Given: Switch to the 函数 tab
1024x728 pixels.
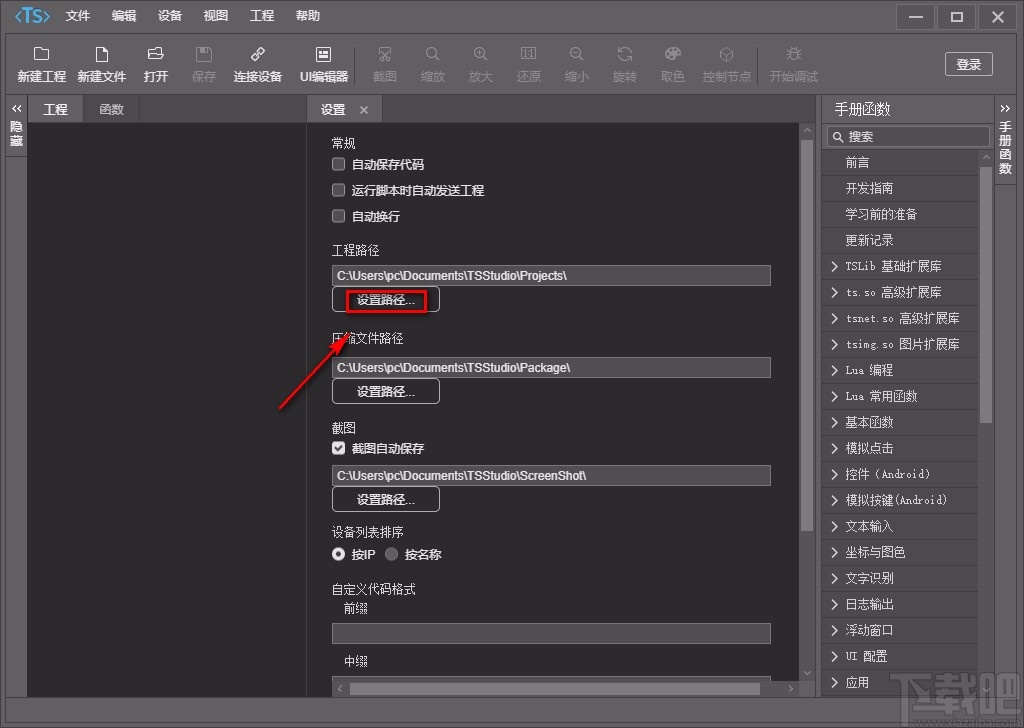Looking at the screenshot, I should 111,109.
